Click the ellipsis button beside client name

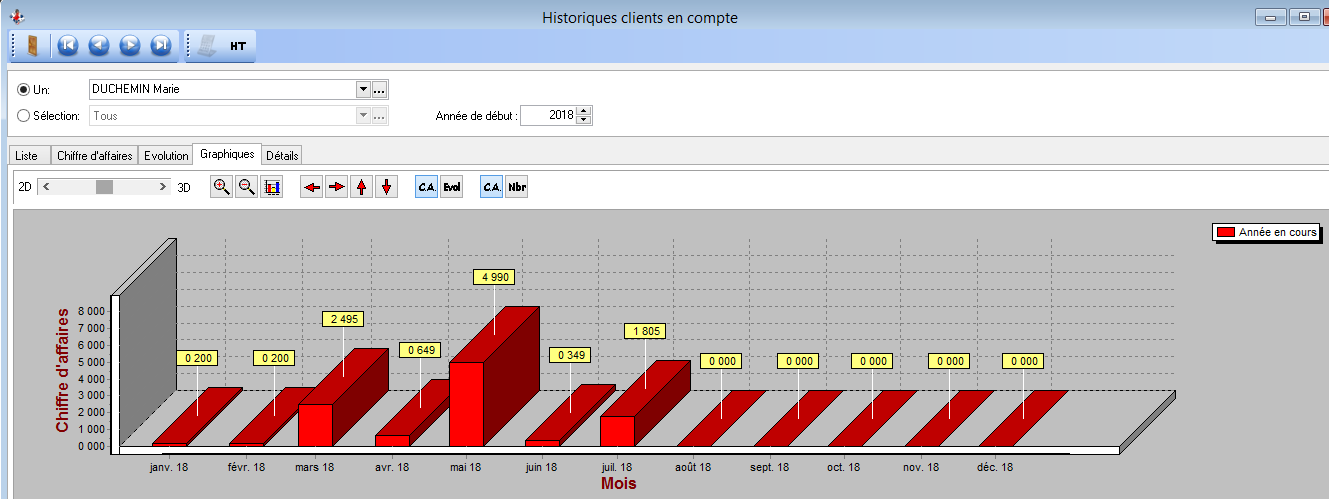tap(379, 90)
